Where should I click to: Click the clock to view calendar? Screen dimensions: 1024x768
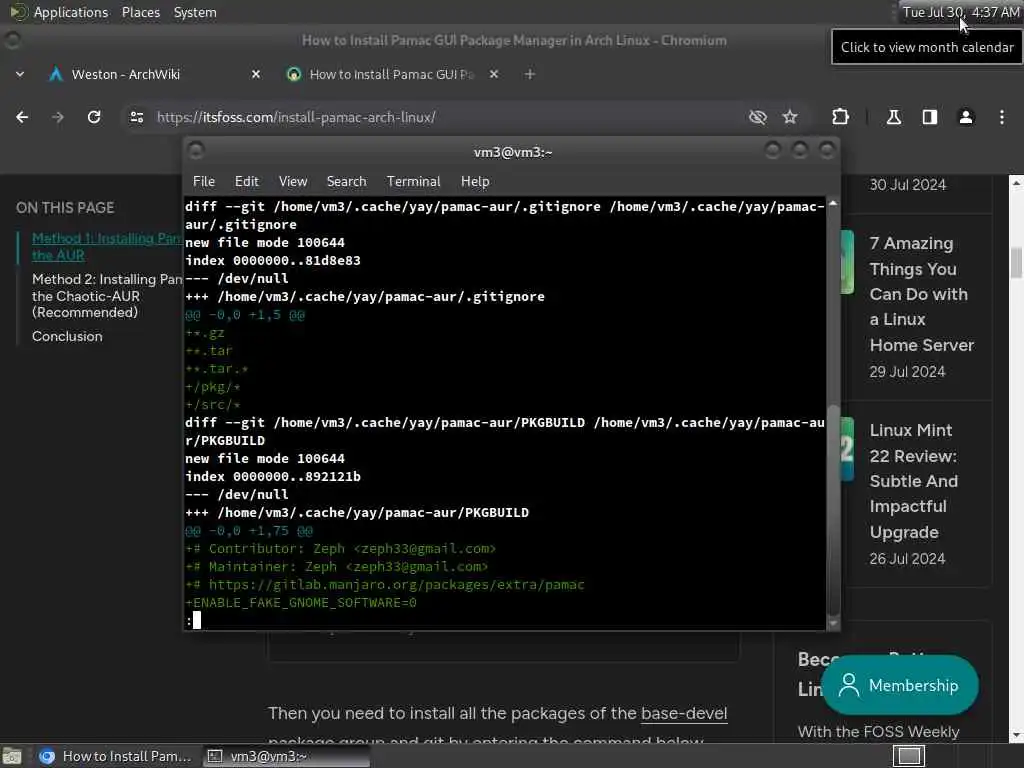pos(961,12)
